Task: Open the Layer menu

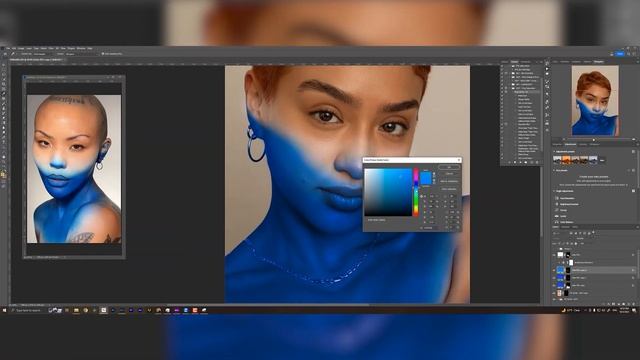Action: (29, 49)
